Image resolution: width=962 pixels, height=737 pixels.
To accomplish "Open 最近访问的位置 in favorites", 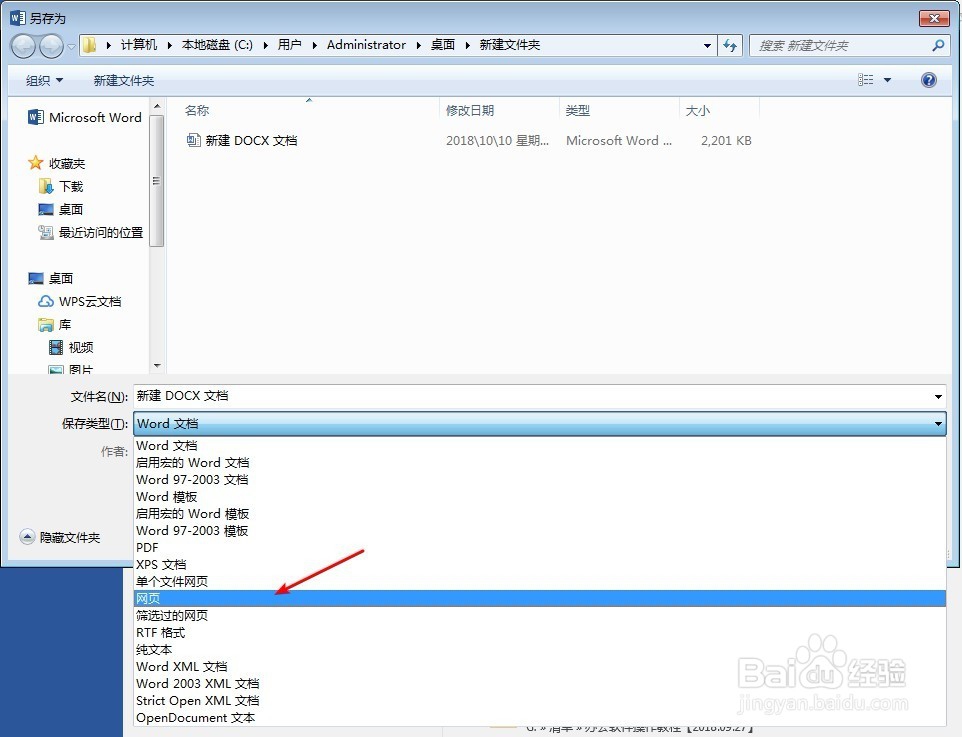I will [90, 233].
